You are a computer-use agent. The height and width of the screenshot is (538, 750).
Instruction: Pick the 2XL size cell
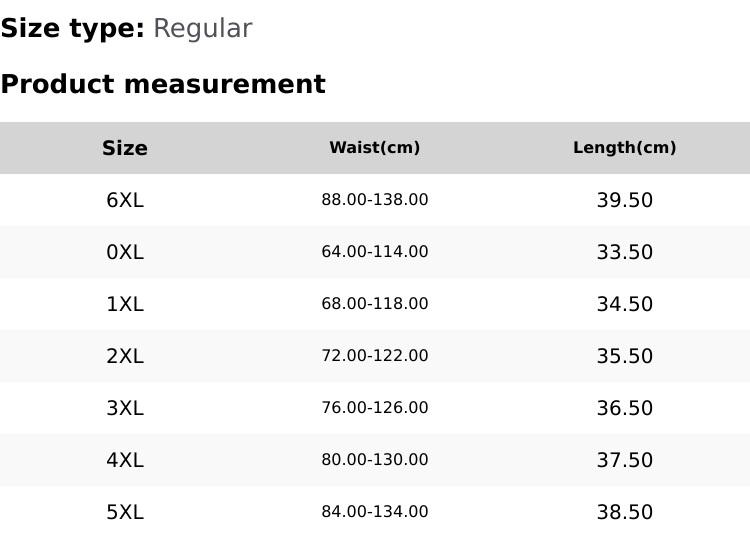[125, 356]
